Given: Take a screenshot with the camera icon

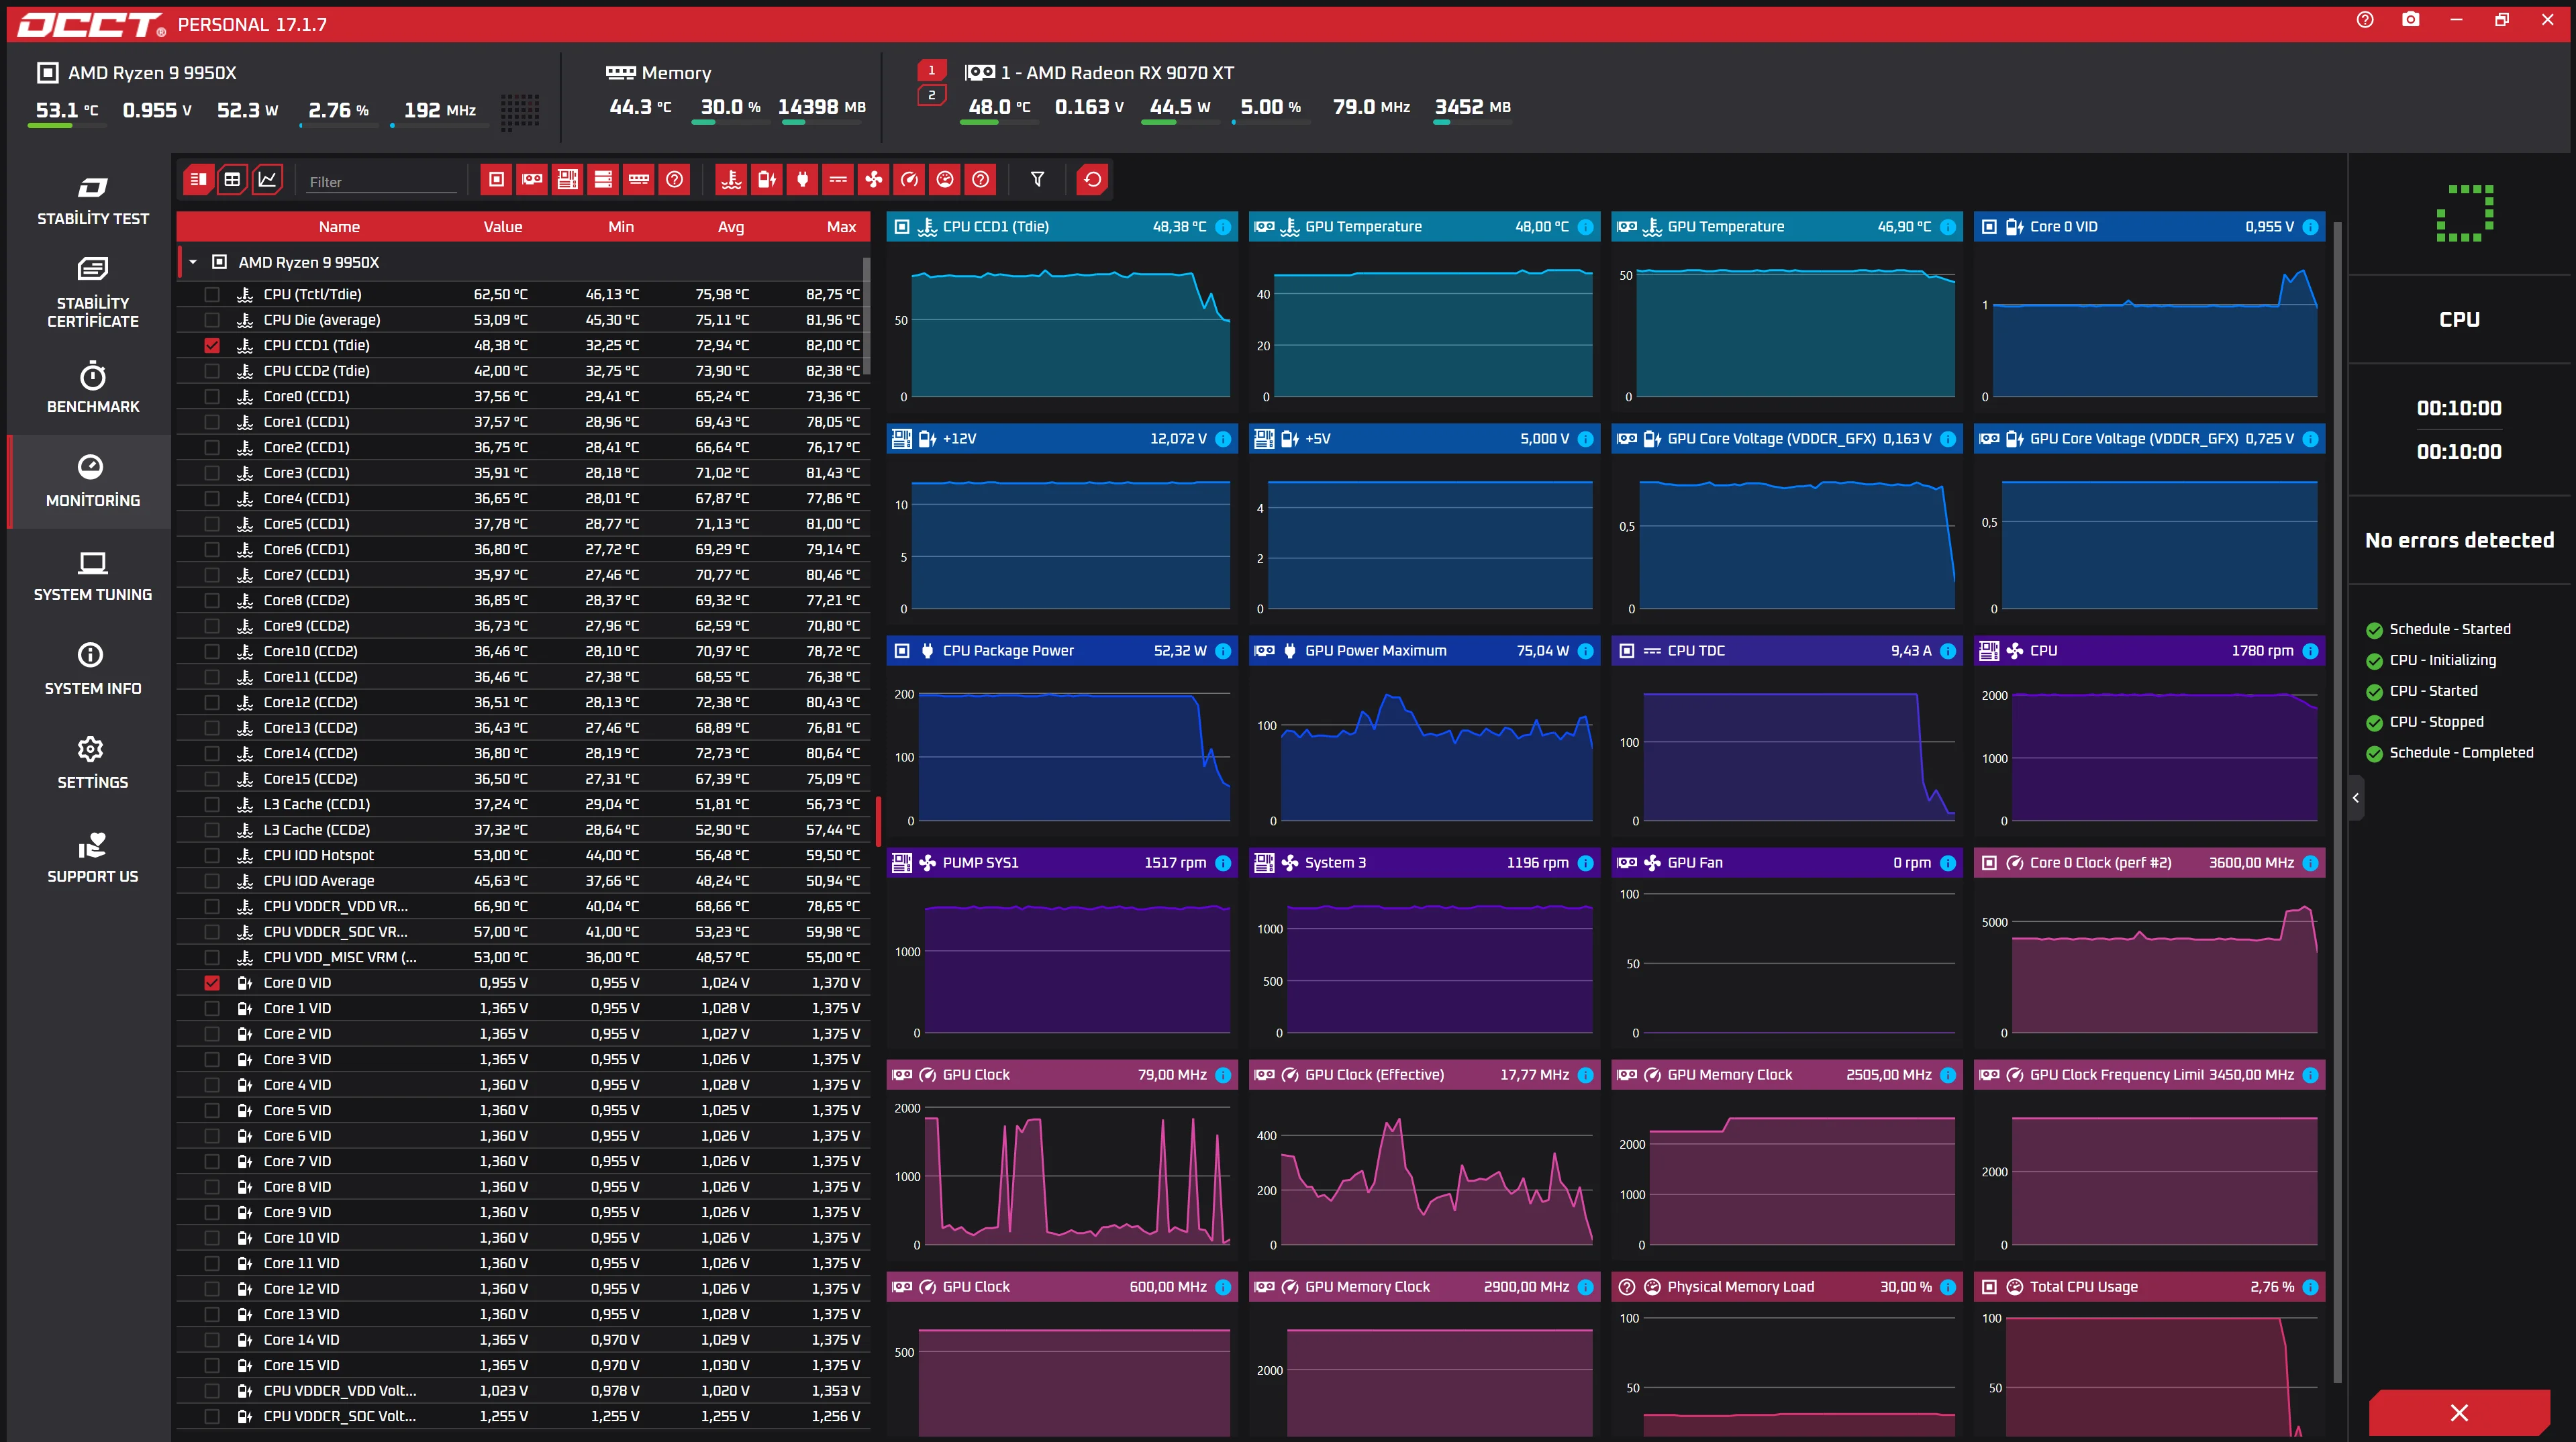Looking at the screenshot, I should pos(2410,20).
